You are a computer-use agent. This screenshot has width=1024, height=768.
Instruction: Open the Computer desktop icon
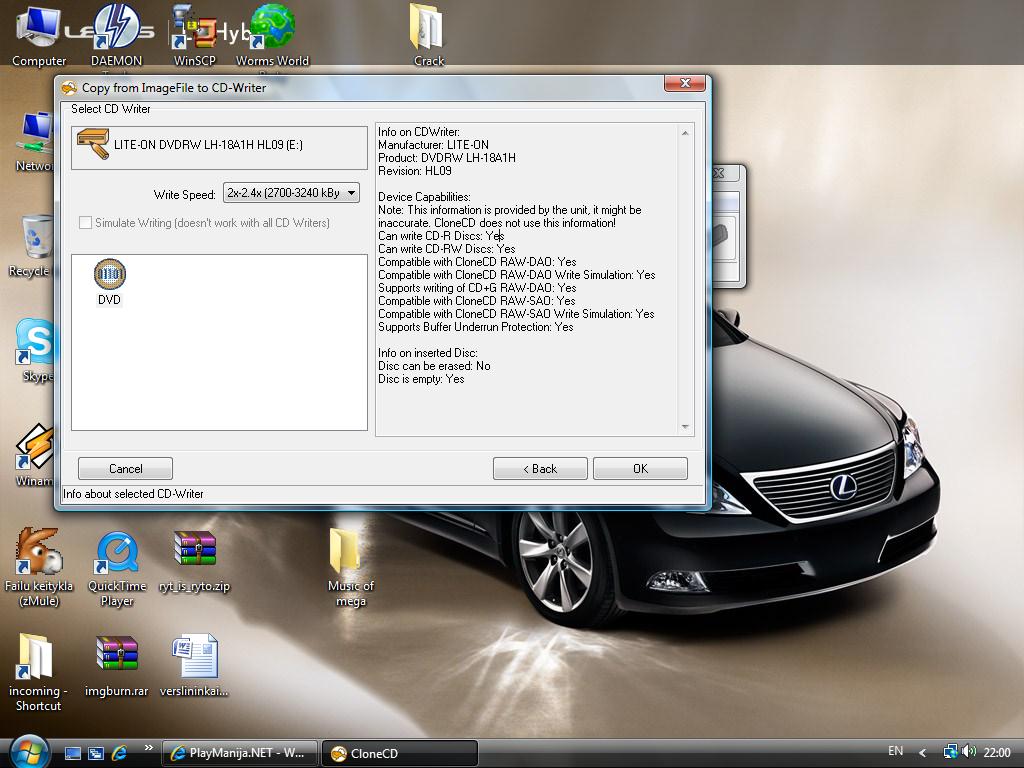pos(39,35)
